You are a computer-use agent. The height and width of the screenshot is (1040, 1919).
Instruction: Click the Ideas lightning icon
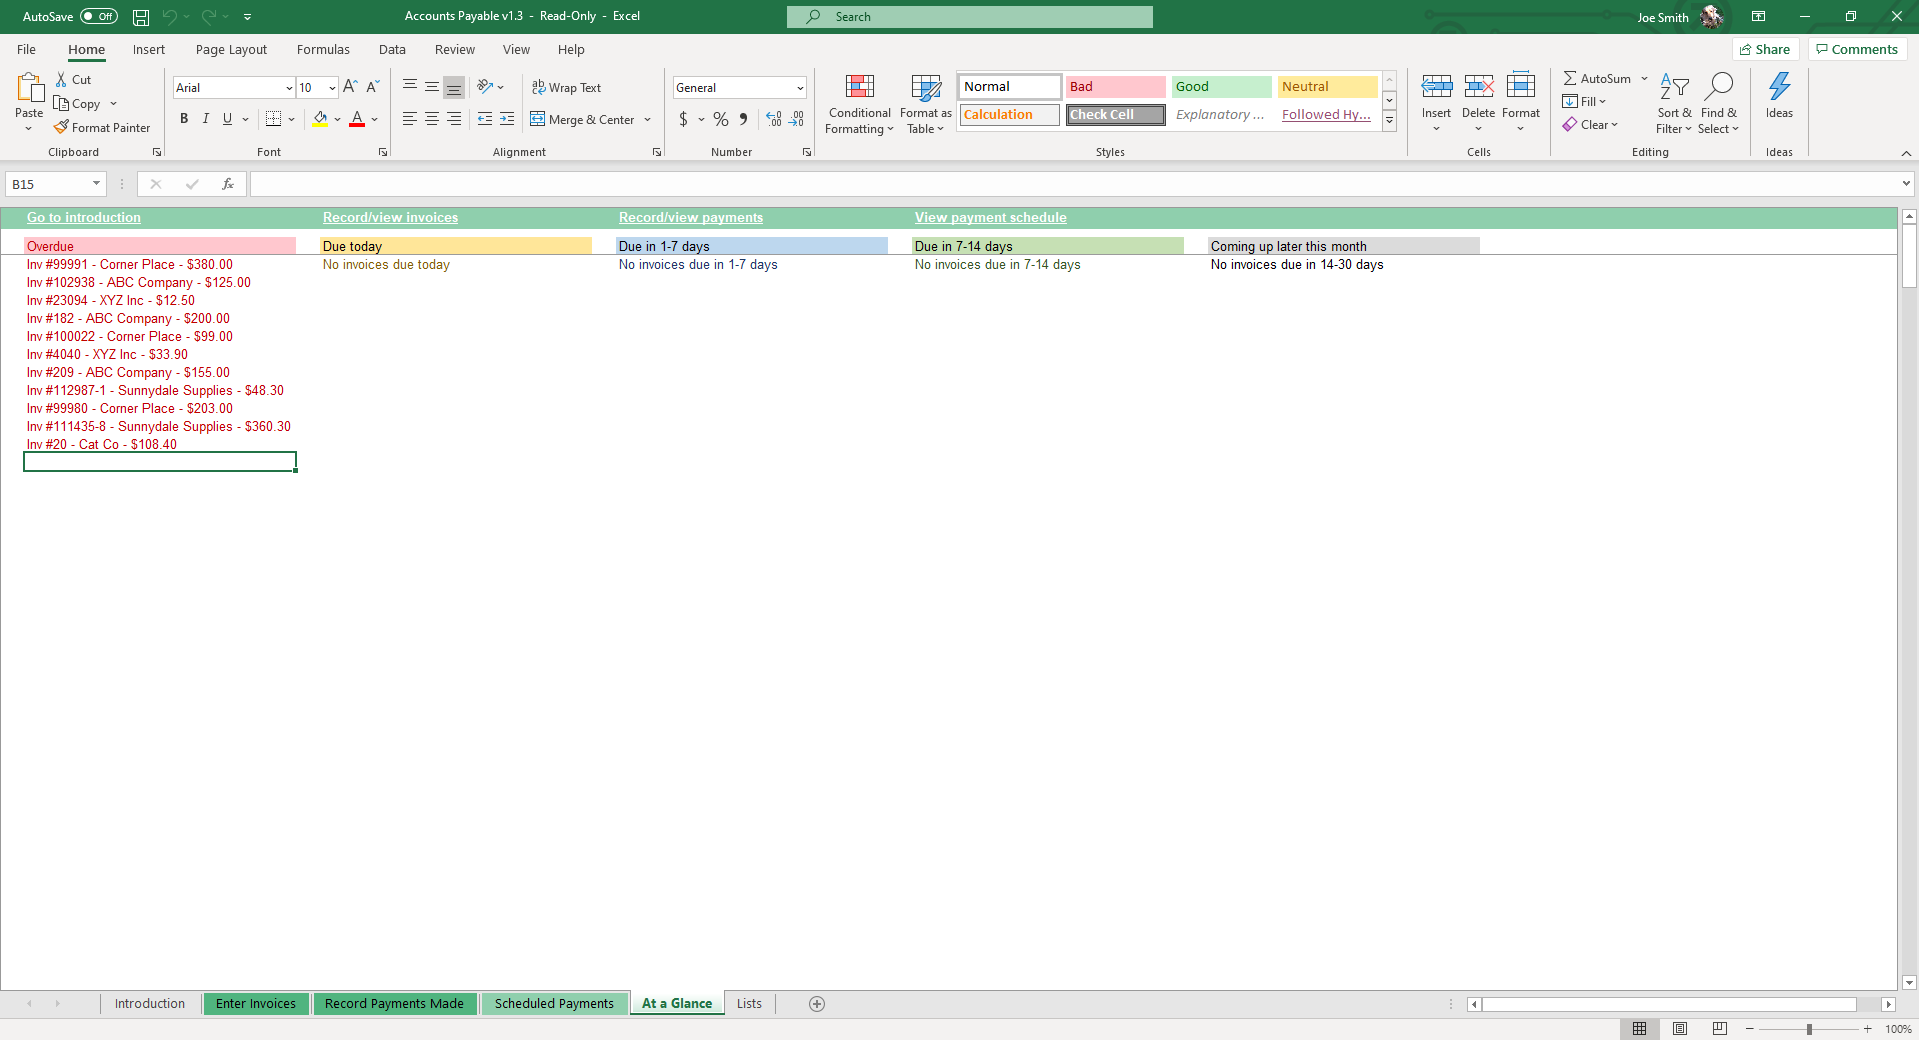(1780, 87)
